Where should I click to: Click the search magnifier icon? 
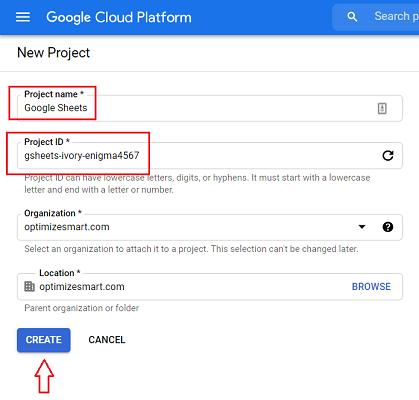tap(352, 17)
